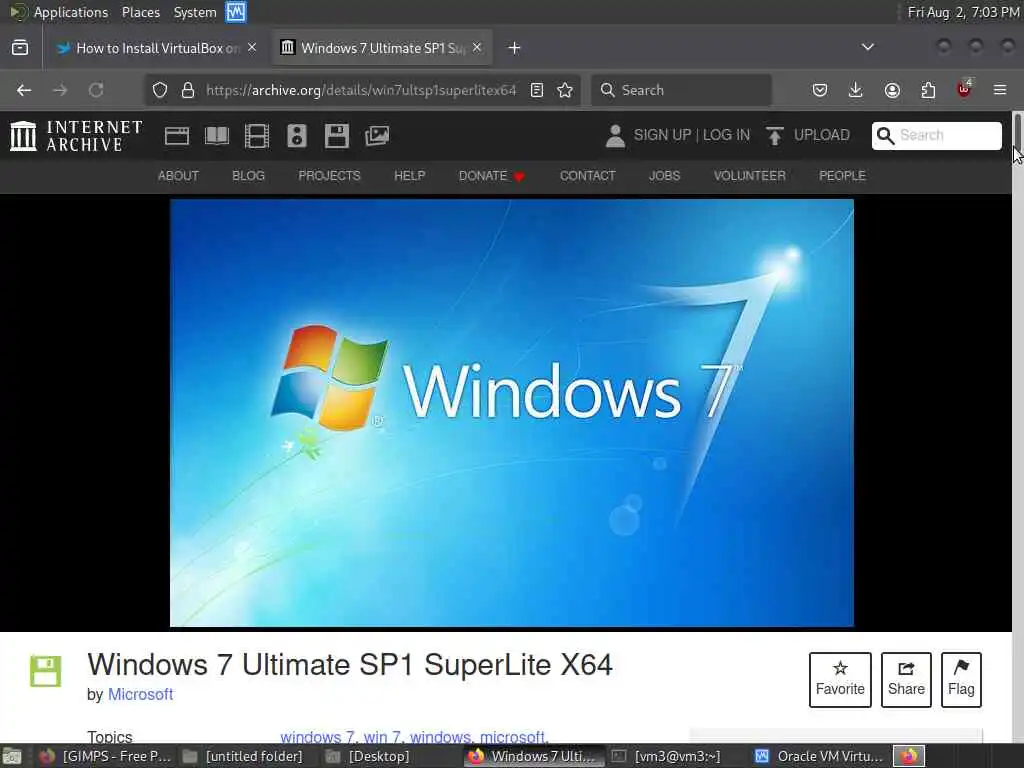Click the LOG IN link
The image size is (1024, 768).
pos(726,135)
